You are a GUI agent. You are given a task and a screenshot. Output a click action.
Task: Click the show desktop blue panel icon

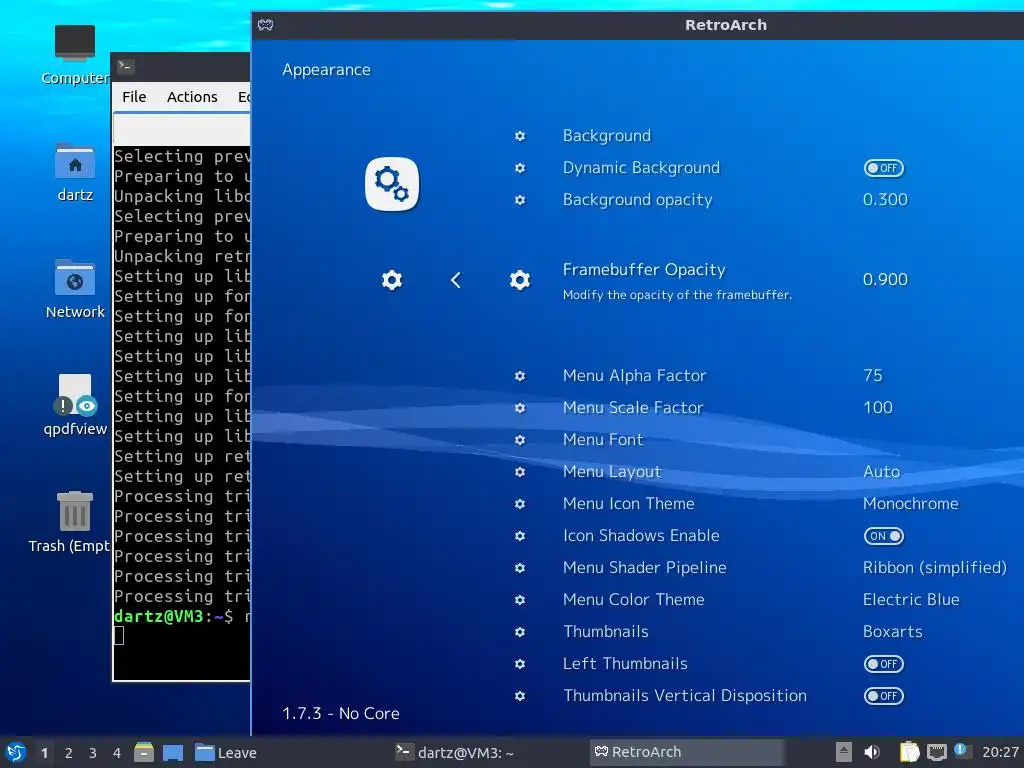tap(173, 752)
